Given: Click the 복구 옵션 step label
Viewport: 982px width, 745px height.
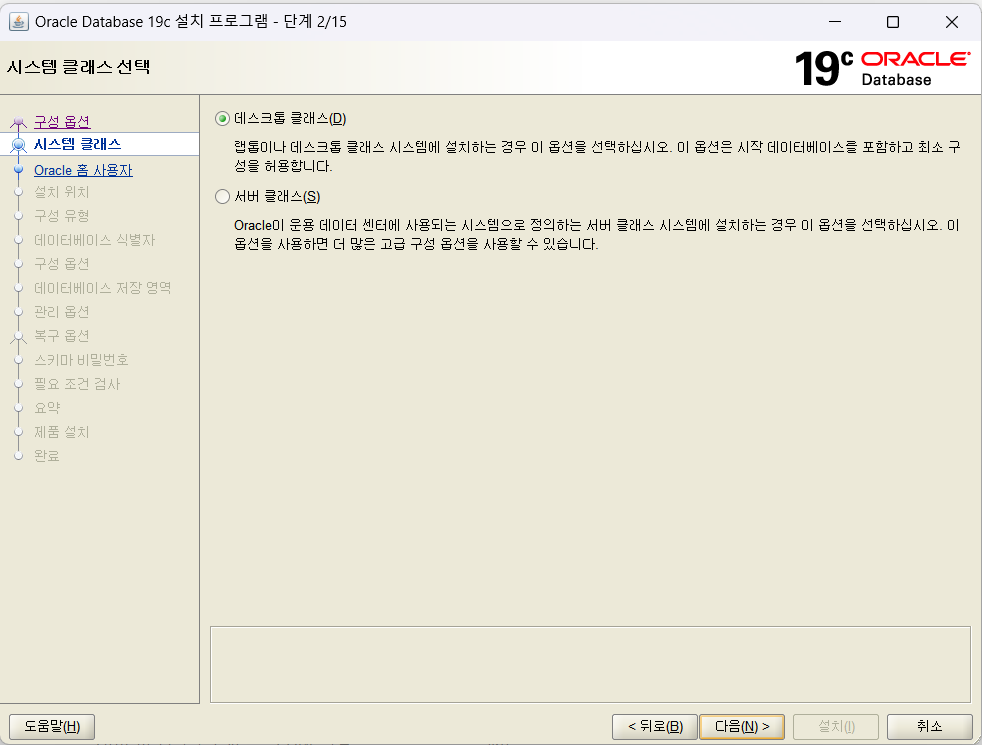Looking at the screenshot, I should (61, 336).
